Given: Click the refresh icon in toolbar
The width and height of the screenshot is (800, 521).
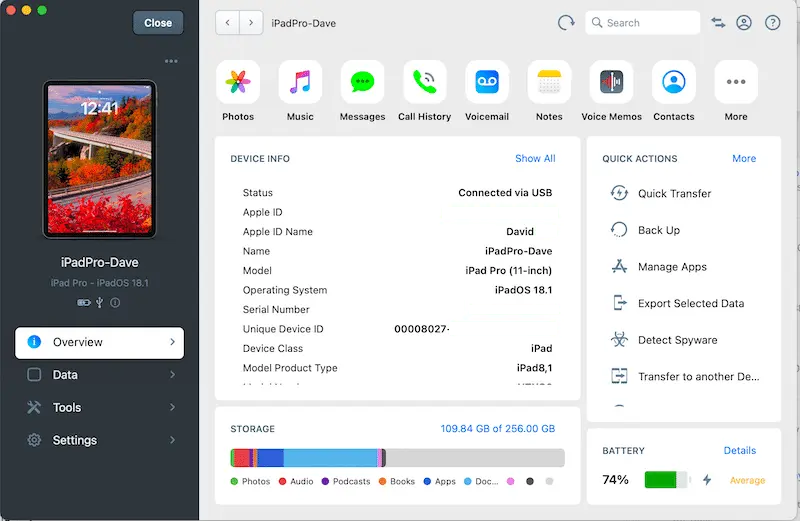Looking at the screenshot, I should (x=566, y=22).
